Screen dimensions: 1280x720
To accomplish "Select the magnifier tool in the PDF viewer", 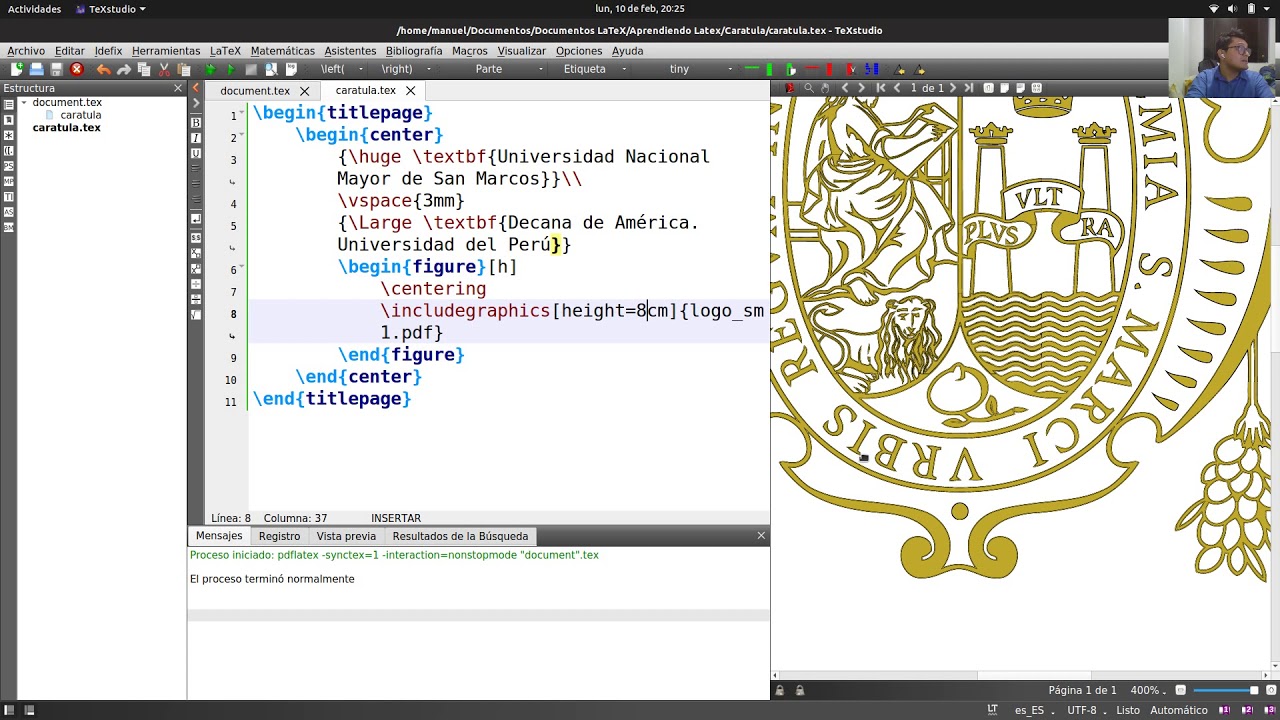I will pos(809,88).
